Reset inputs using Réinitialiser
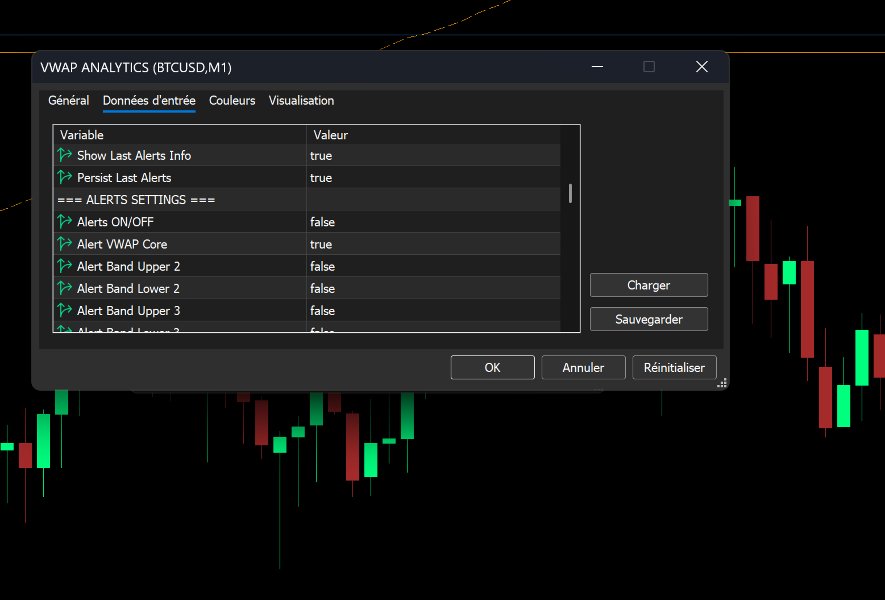This screenshot has width=885, height=600. click(674, 367)
